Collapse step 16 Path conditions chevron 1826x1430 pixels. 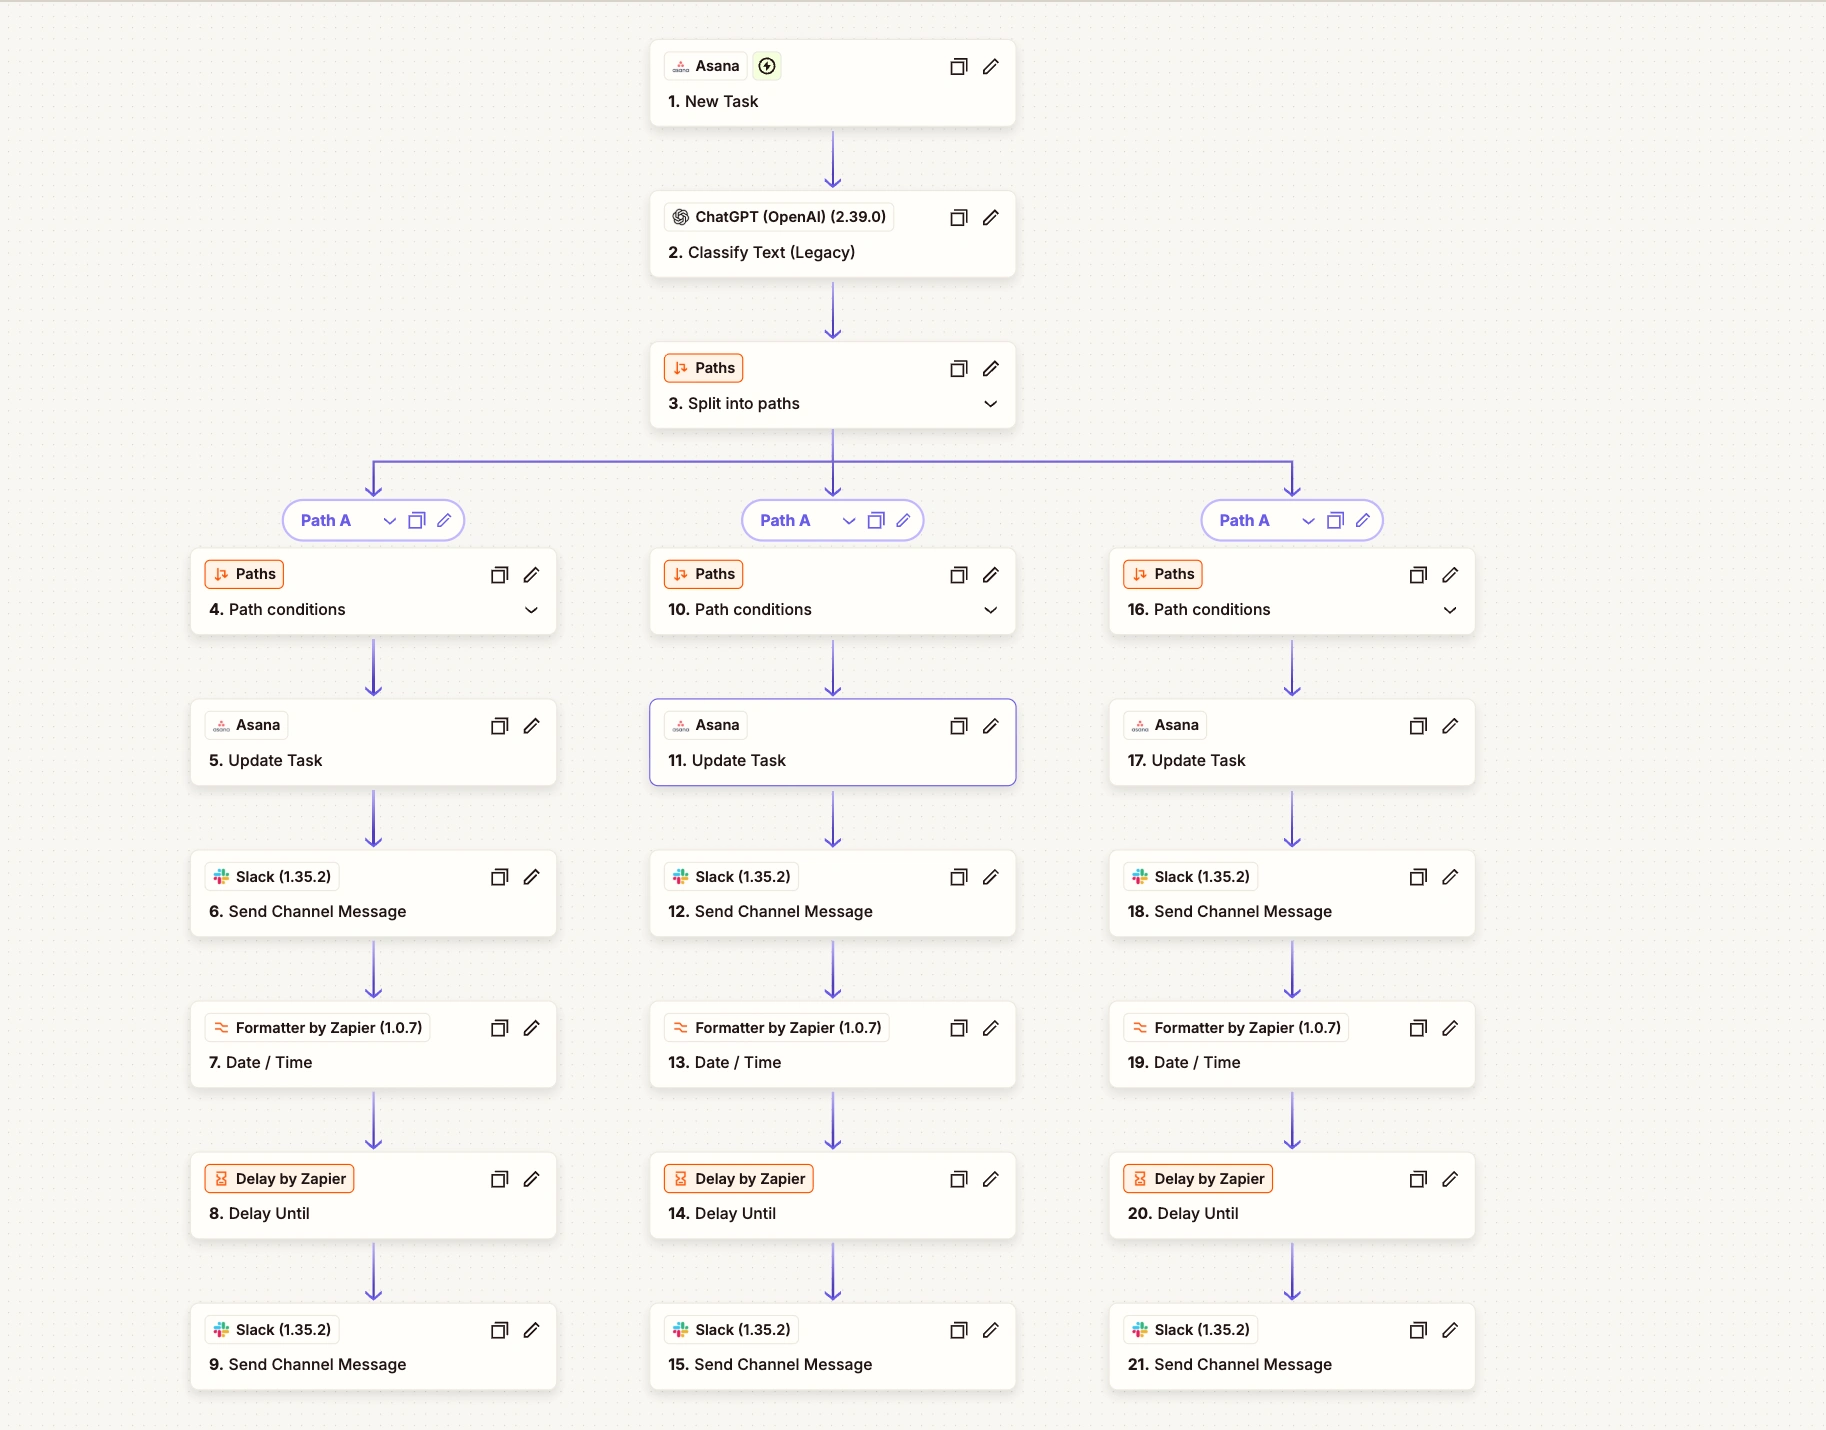pos(1450,610)
